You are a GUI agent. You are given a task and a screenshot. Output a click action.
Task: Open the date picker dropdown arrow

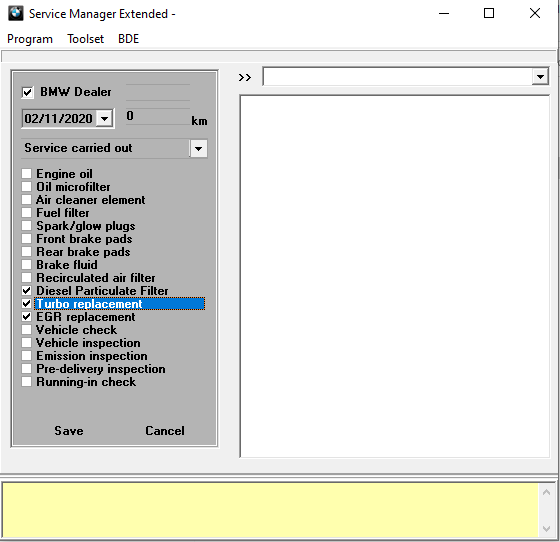pyautogui.click(x=104, y=118)
